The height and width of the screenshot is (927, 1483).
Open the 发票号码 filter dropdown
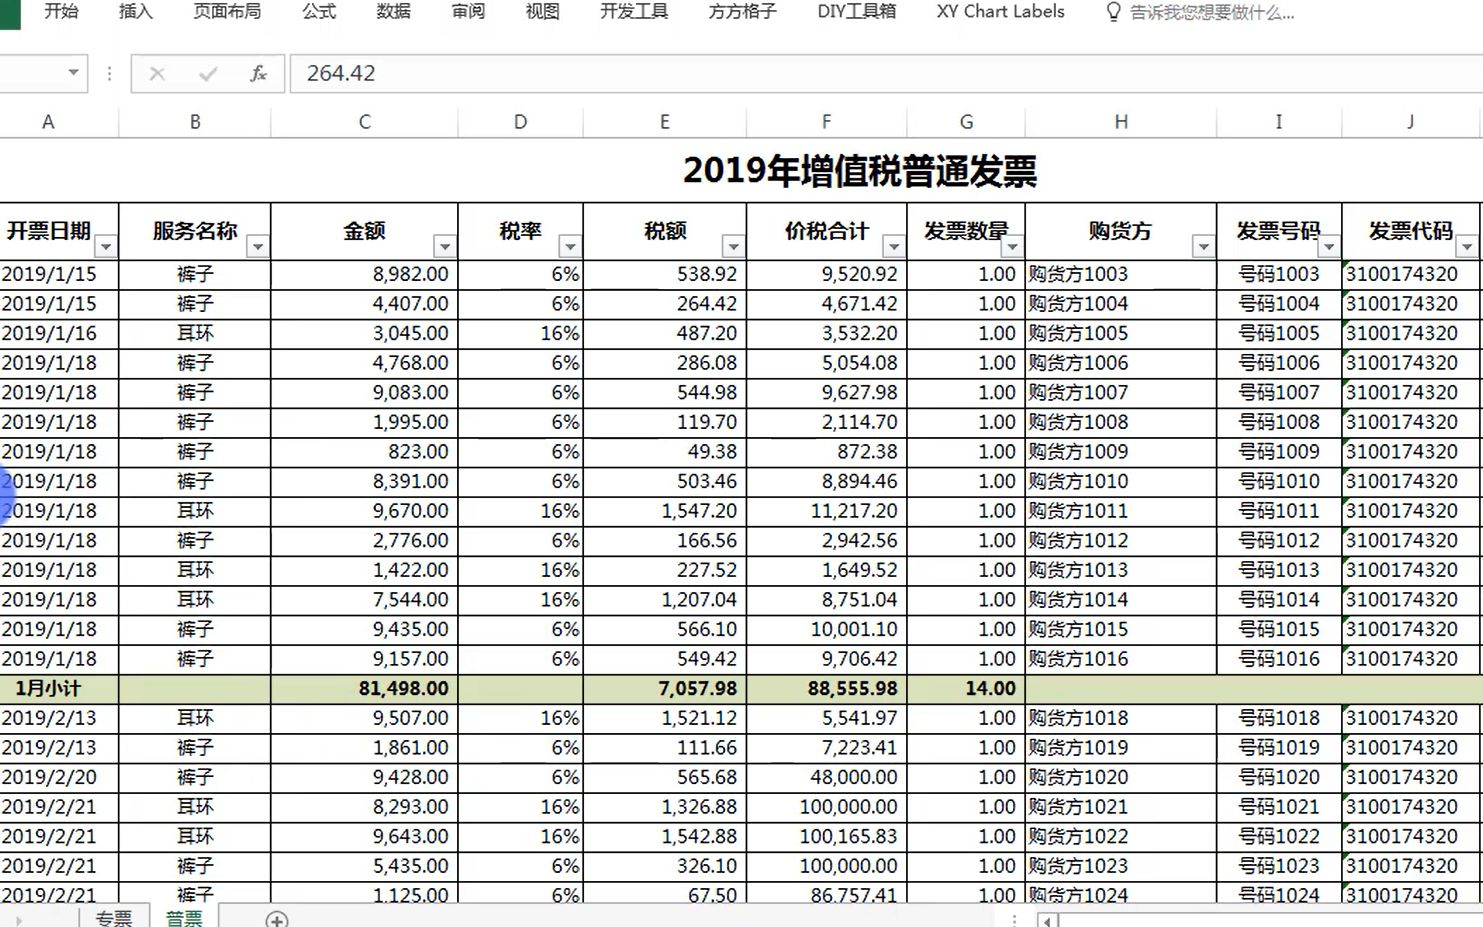coord(1328,246)
